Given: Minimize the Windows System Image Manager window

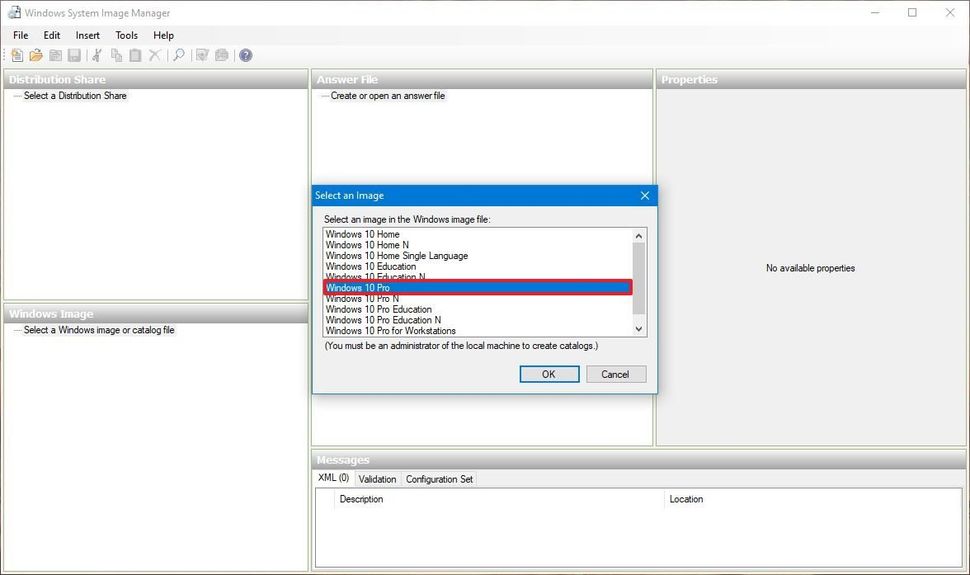Looking at the screenshot, I should (875, 12).
